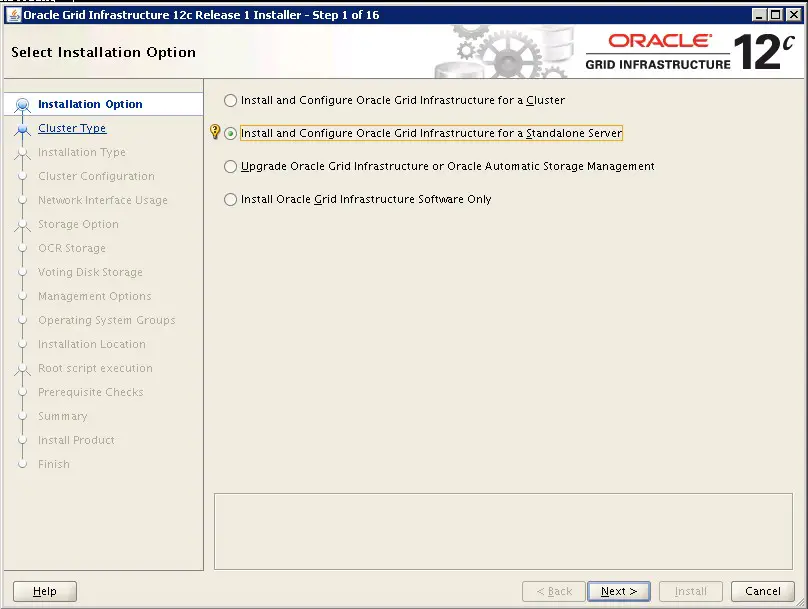Minimize the installer window

click(759, 15)
